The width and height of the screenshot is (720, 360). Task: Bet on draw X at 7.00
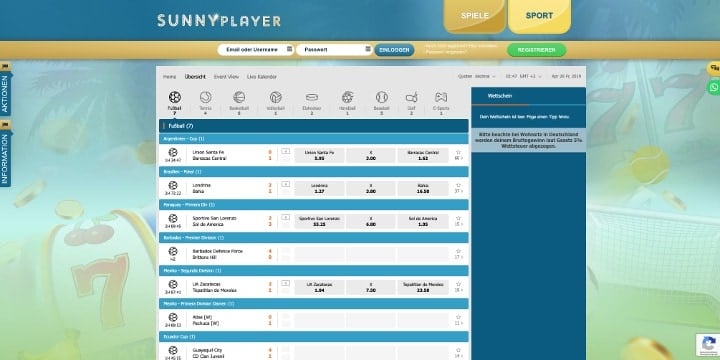tap(371, 287)
